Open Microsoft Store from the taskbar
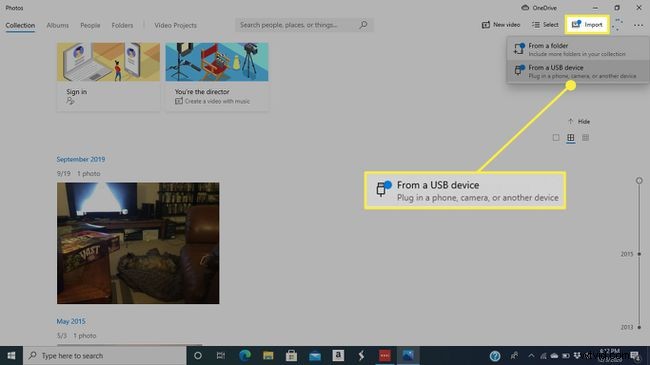 point(291,355)
